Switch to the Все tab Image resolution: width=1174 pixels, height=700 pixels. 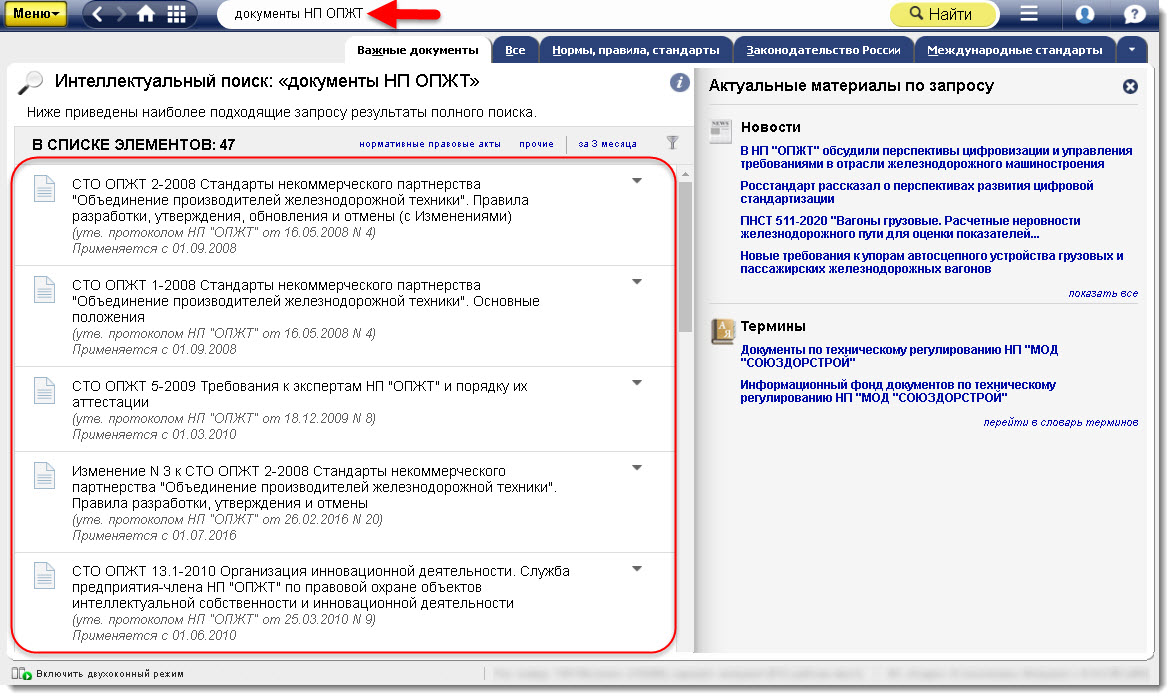(x=514, y=50)
